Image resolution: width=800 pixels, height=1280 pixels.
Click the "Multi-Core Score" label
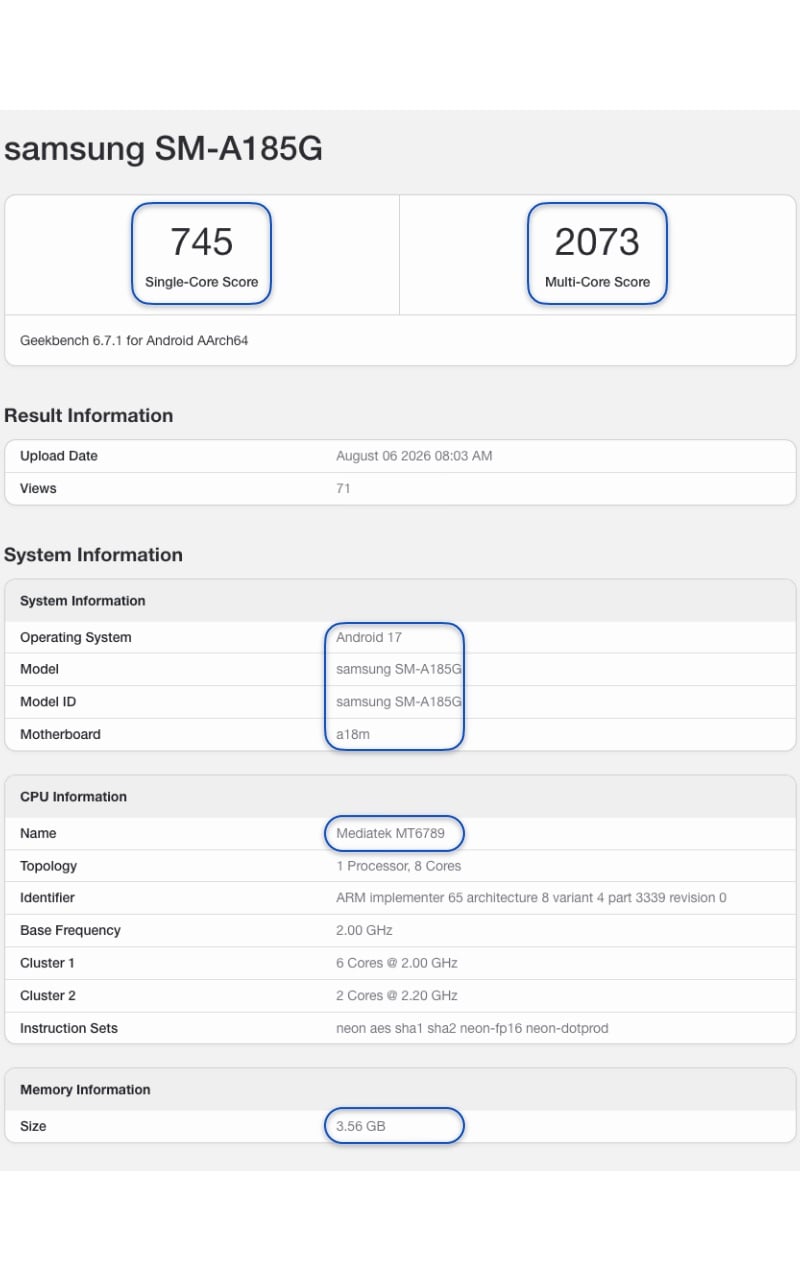click(597, 282)
